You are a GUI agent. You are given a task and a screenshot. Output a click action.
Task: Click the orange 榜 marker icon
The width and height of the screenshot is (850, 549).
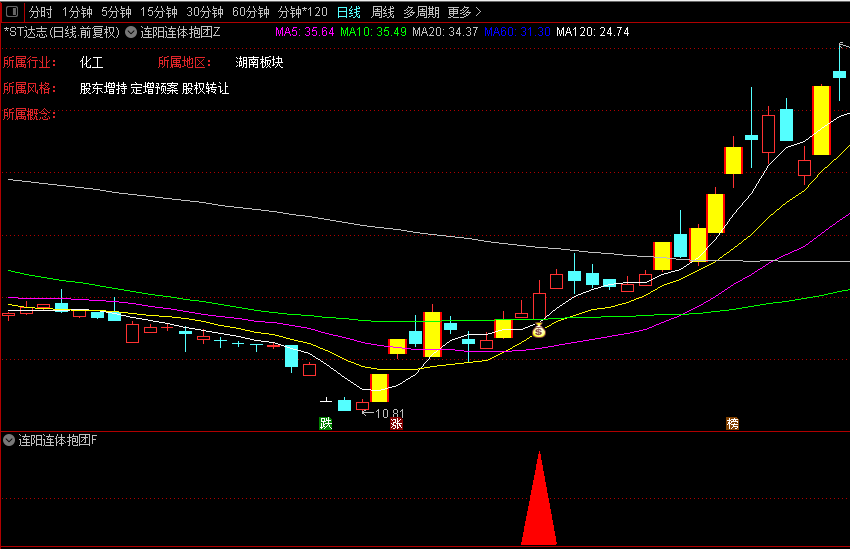[732, 424]
